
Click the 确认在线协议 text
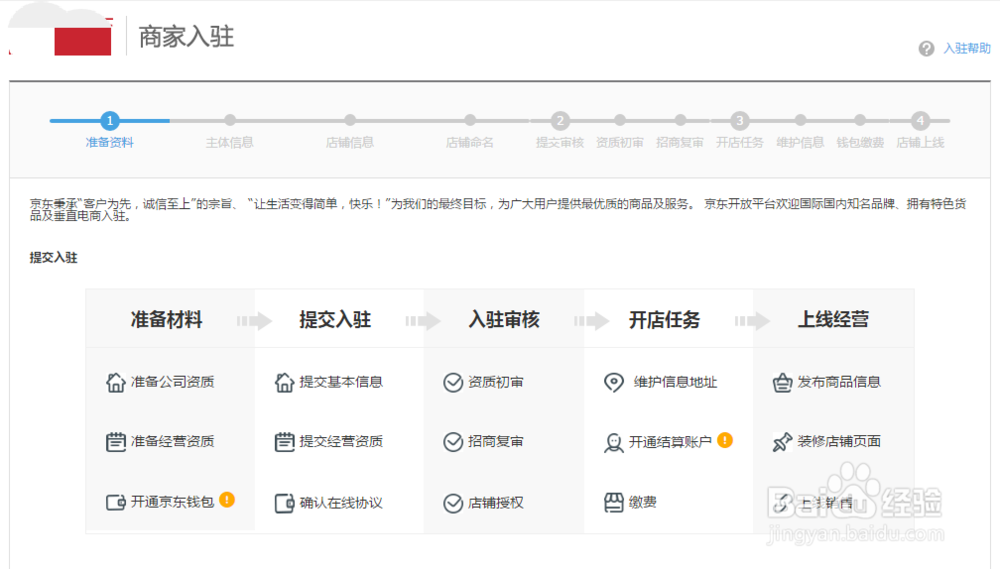tap(341, 503)
